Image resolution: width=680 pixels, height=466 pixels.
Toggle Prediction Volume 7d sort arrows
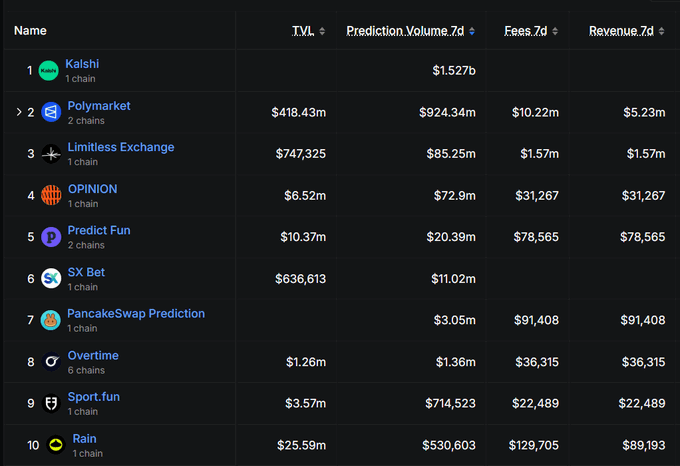[x=472, y=31]
